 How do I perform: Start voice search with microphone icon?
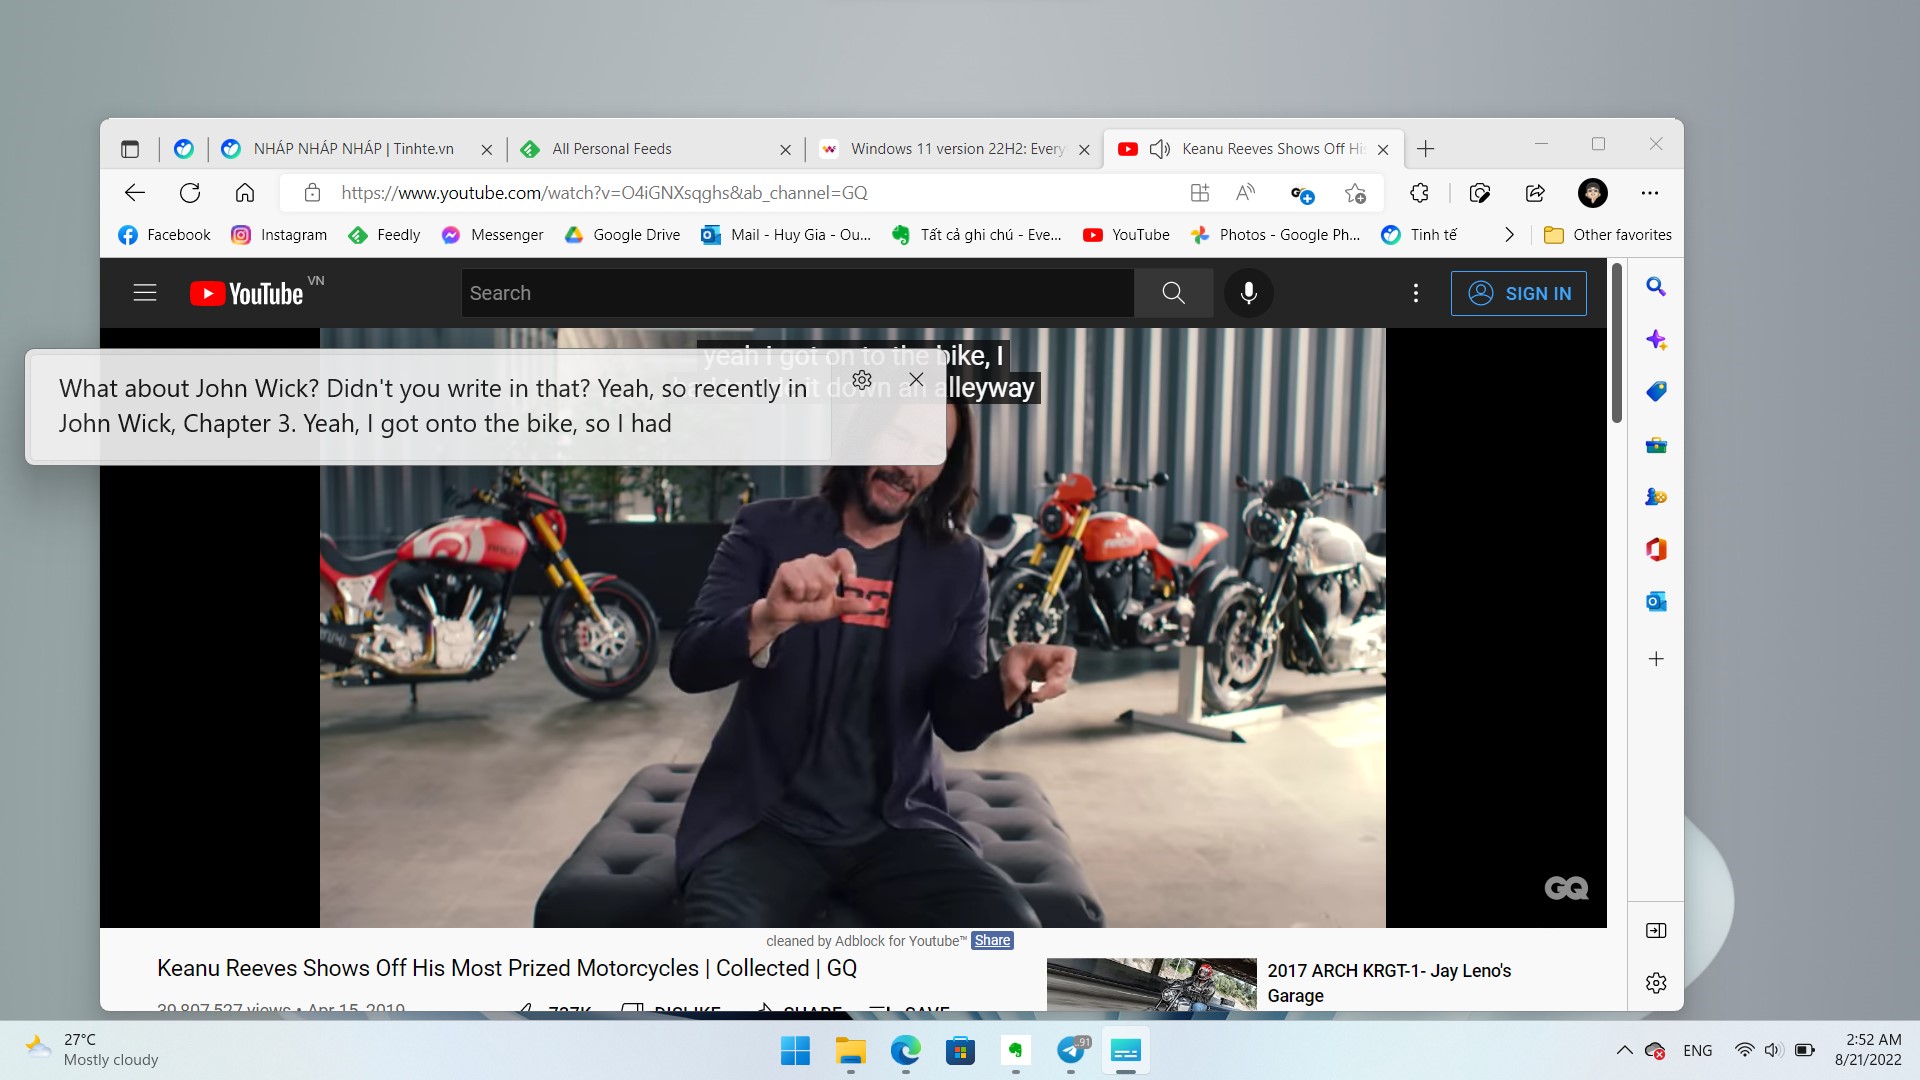tap(1249, 293)
